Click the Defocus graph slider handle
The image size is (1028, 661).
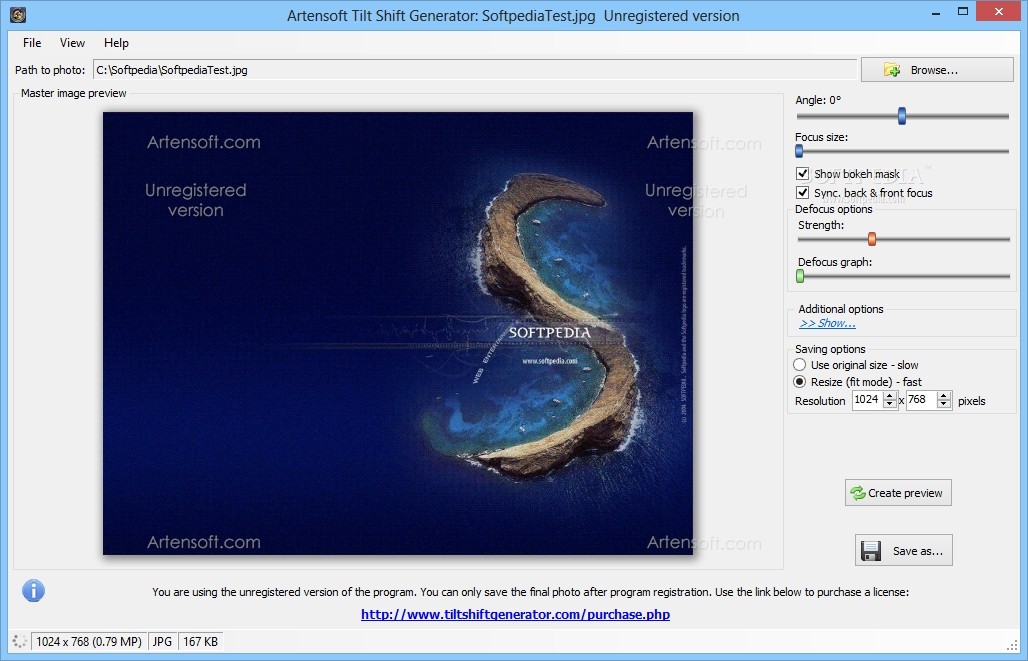pos(800,276)
